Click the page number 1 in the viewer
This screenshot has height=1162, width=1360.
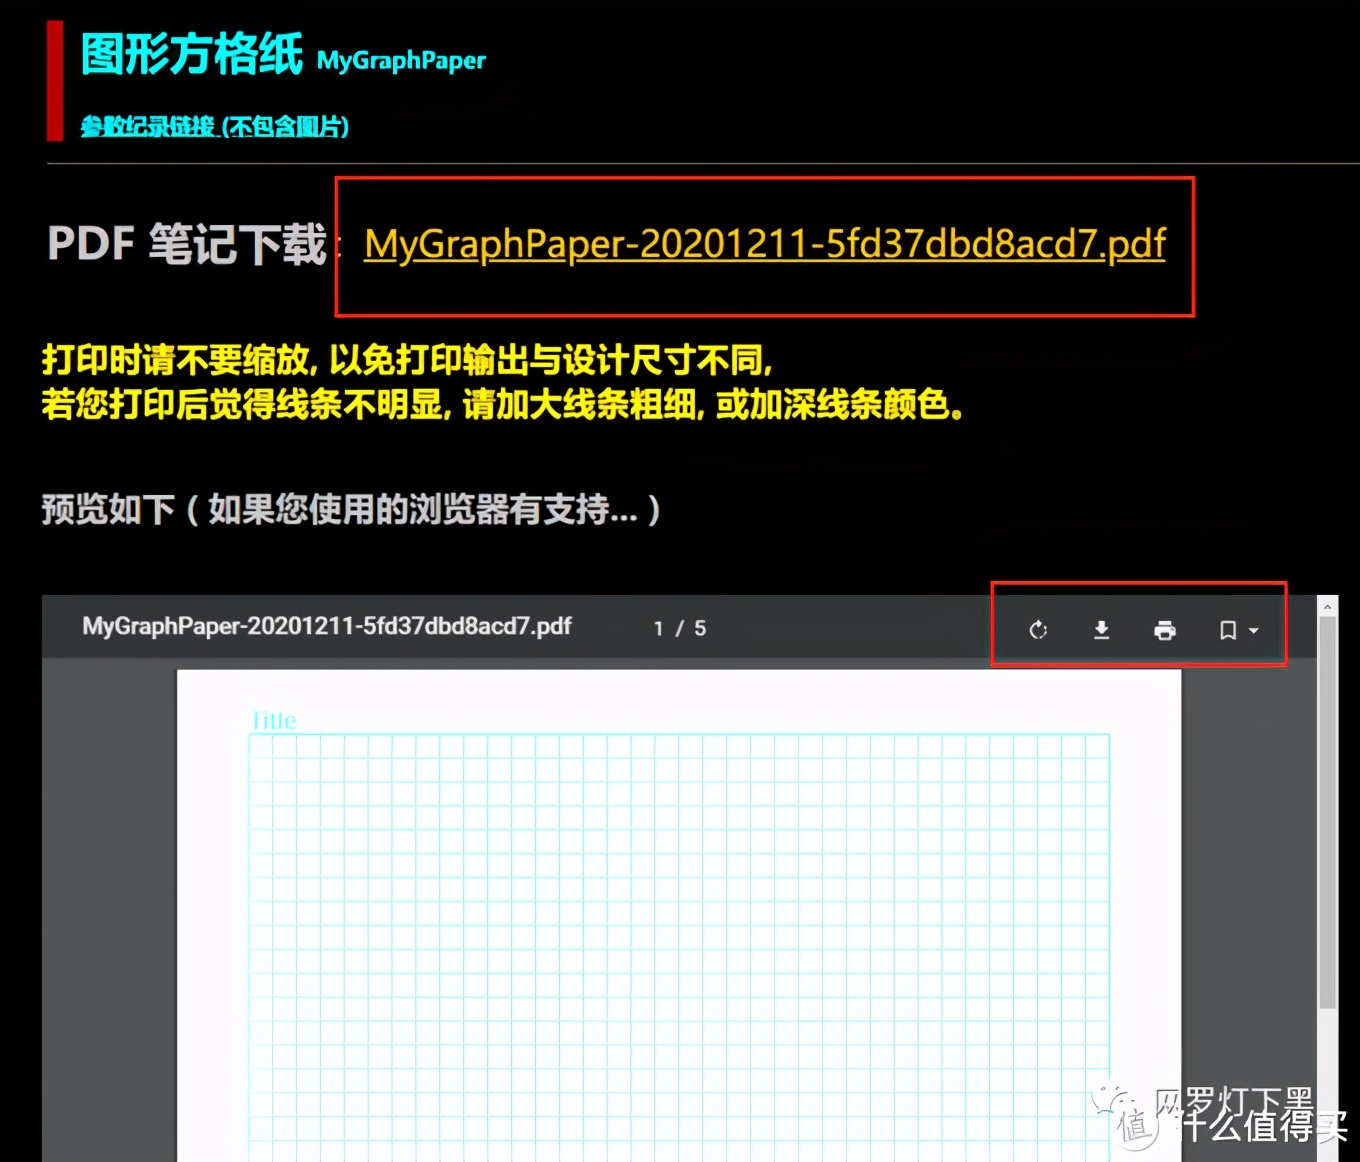point(659,628)
